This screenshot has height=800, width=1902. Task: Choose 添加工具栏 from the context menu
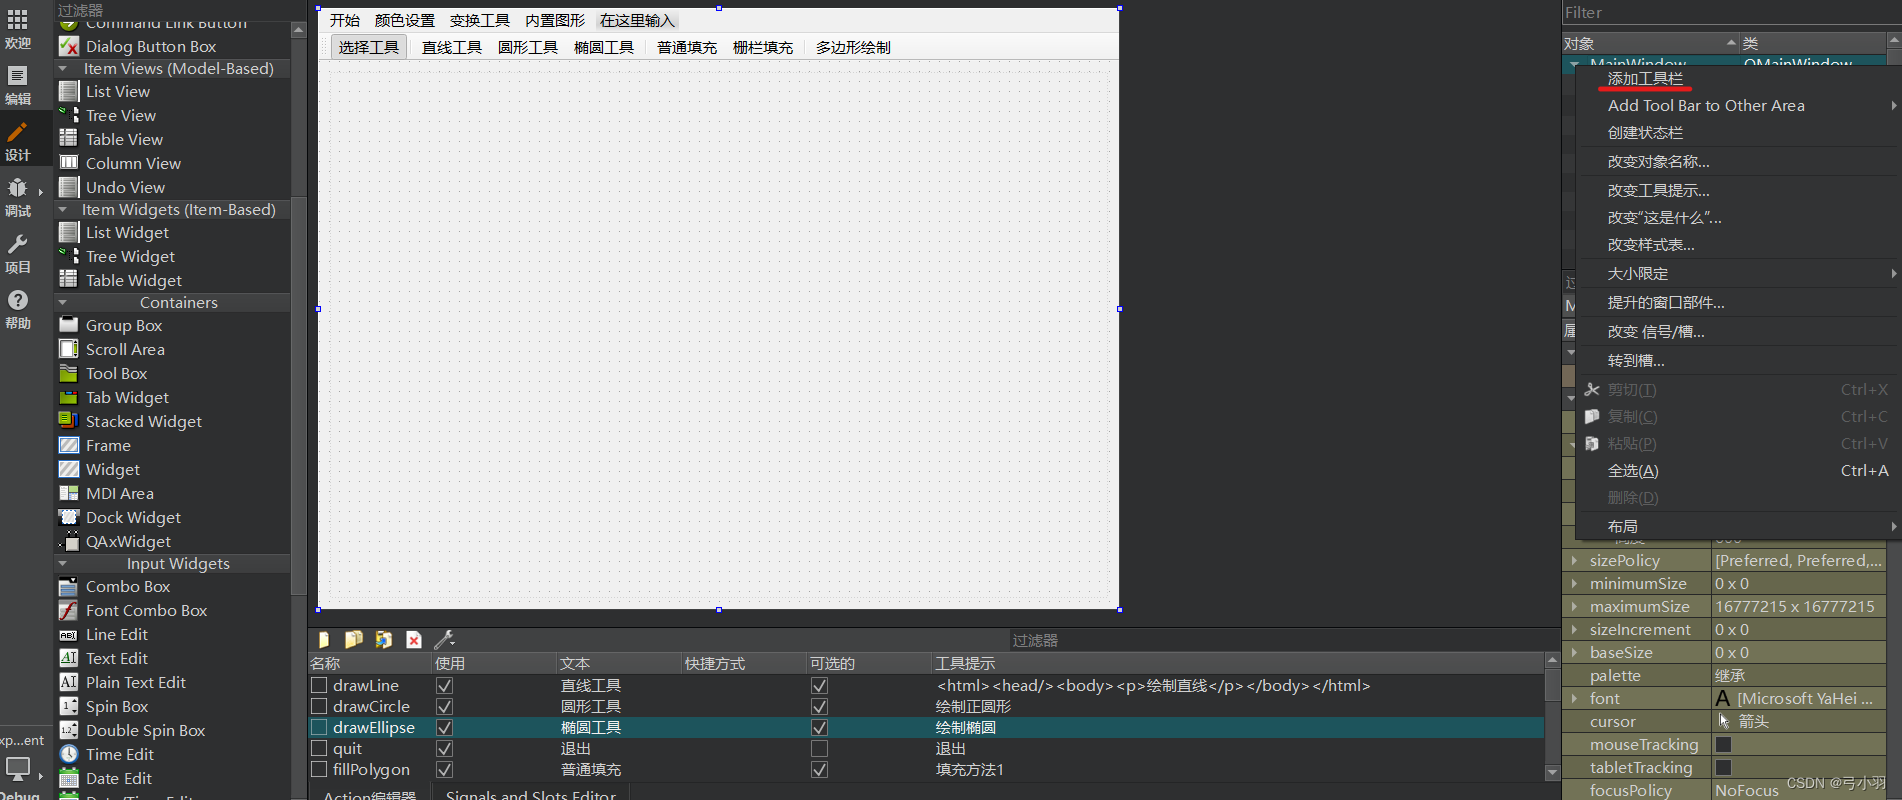click(1738, 78)
